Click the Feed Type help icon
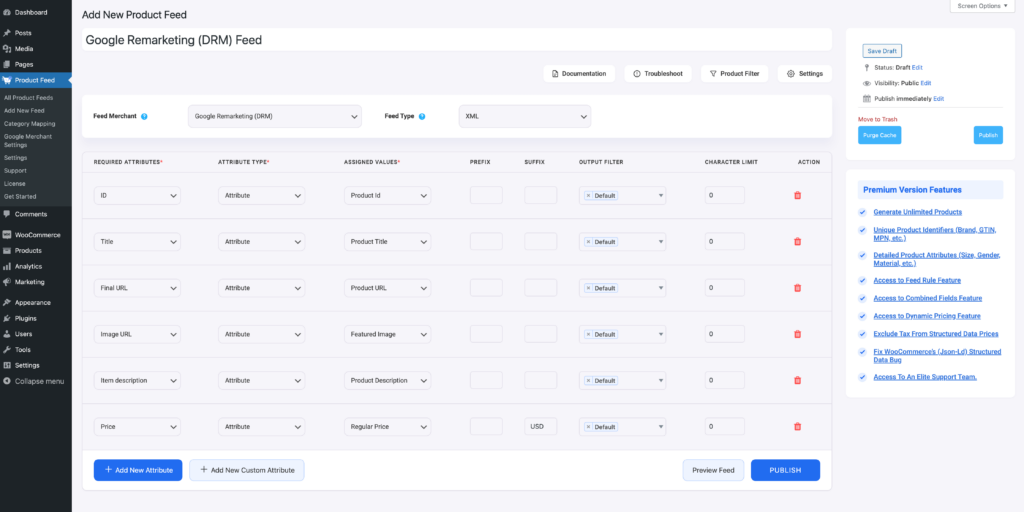 click(x=422, y=116)
